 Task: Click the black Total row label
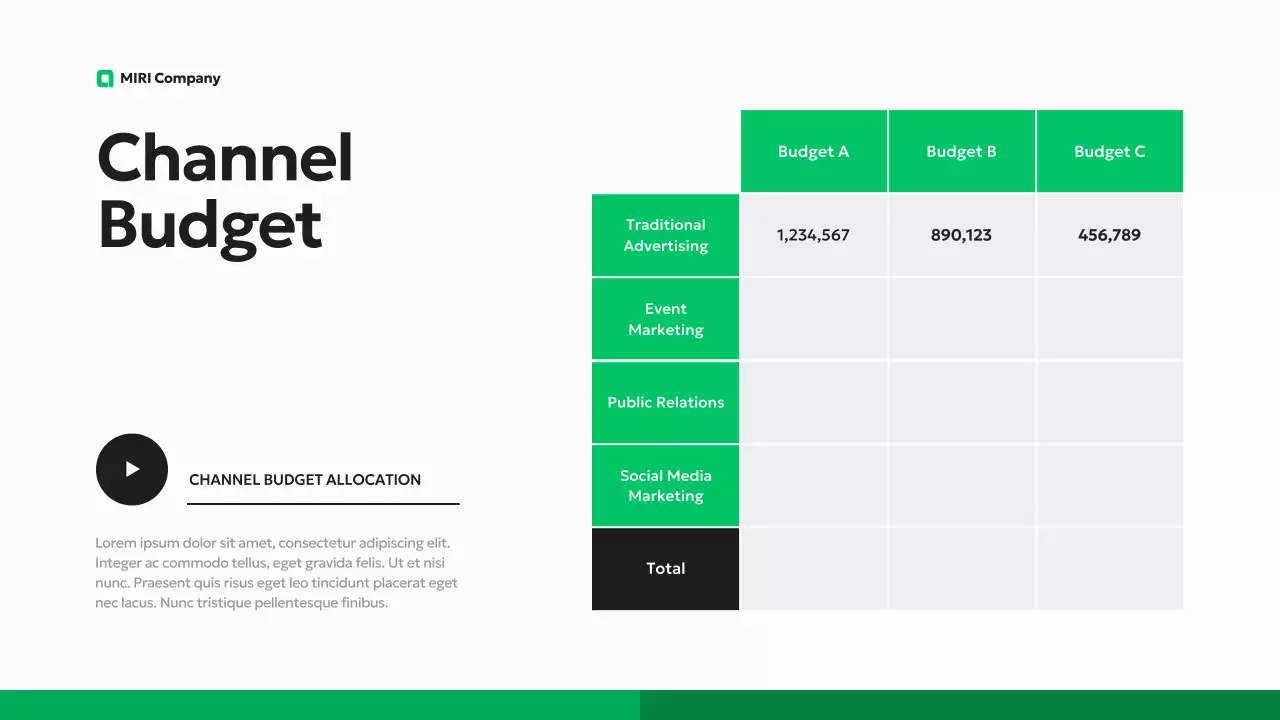point(665,569)
